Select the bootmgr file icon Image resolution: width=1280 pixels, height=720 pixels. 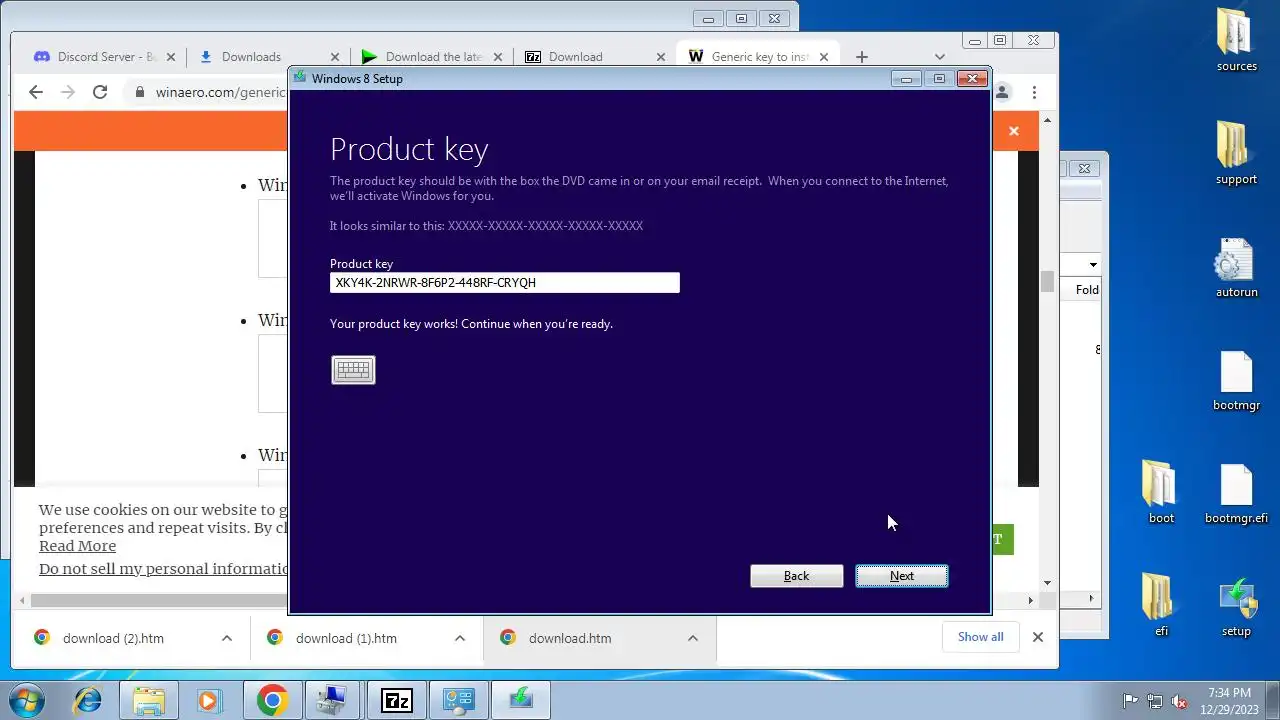1236,382
